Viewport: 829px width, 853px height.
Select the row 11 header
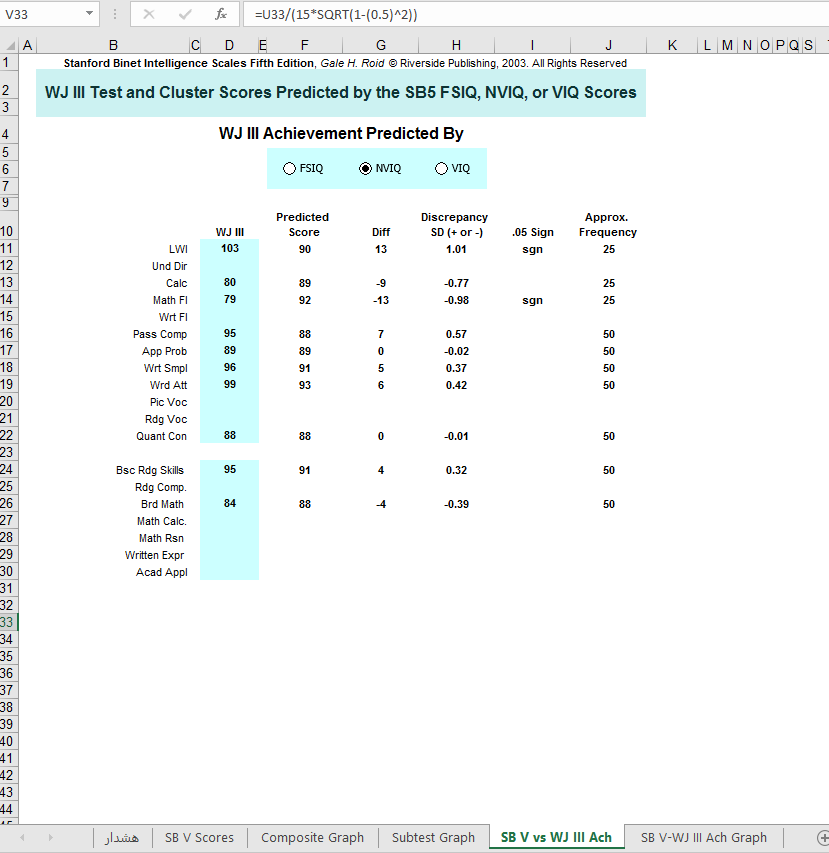coord(9,249)
